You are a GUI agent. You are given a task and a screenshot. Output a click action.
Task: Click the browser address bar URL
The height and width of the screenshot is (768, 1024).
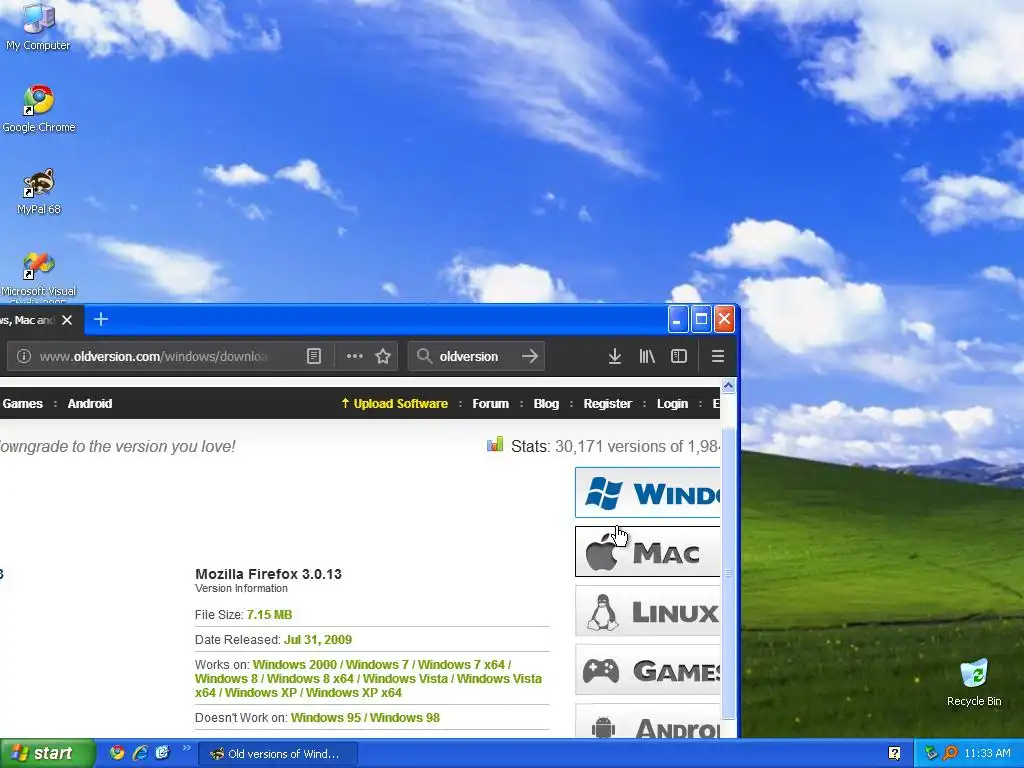tap(153, 357)
